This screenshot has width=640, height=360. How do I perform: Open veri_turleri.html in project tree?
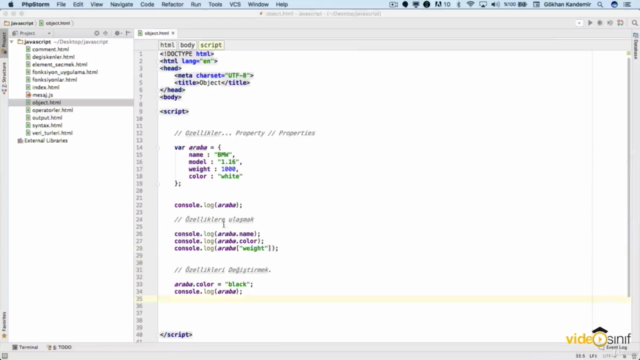coord(52,133)
